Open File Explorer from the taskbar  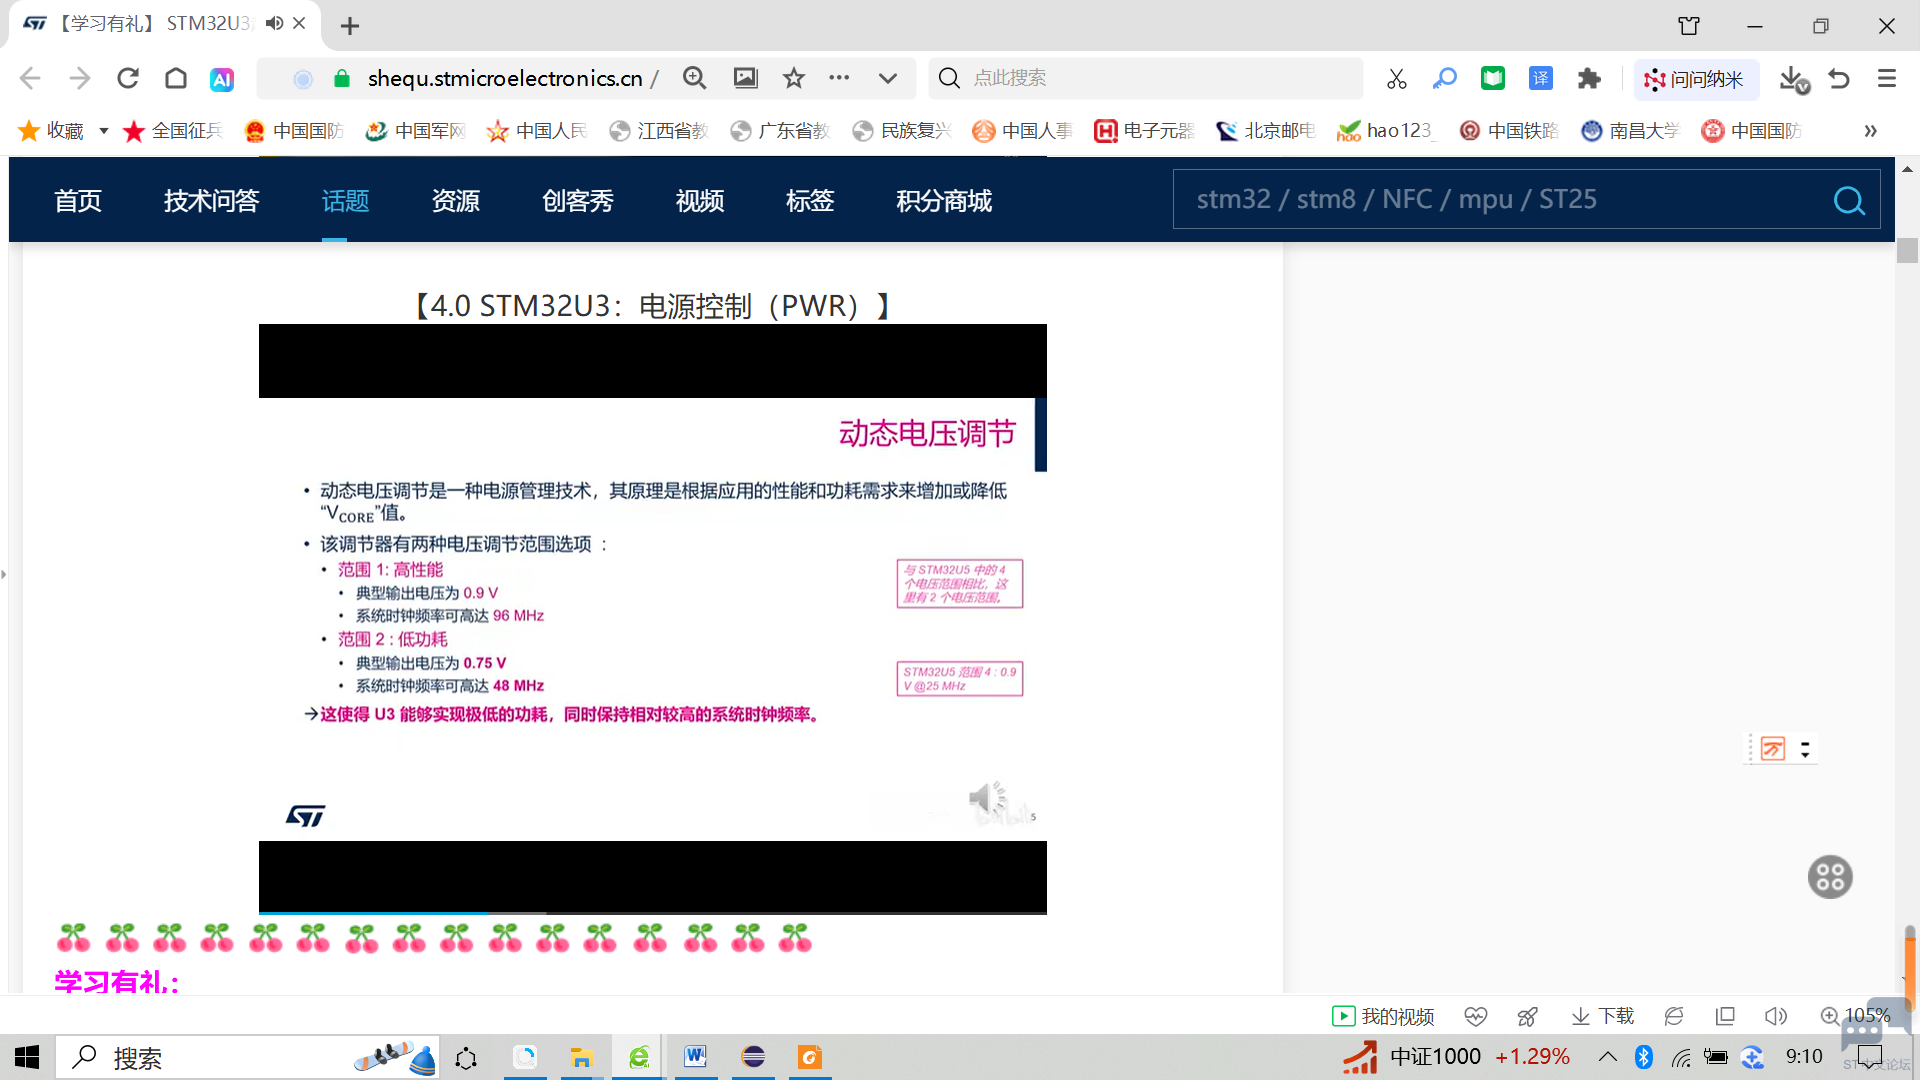[581, 1057]
